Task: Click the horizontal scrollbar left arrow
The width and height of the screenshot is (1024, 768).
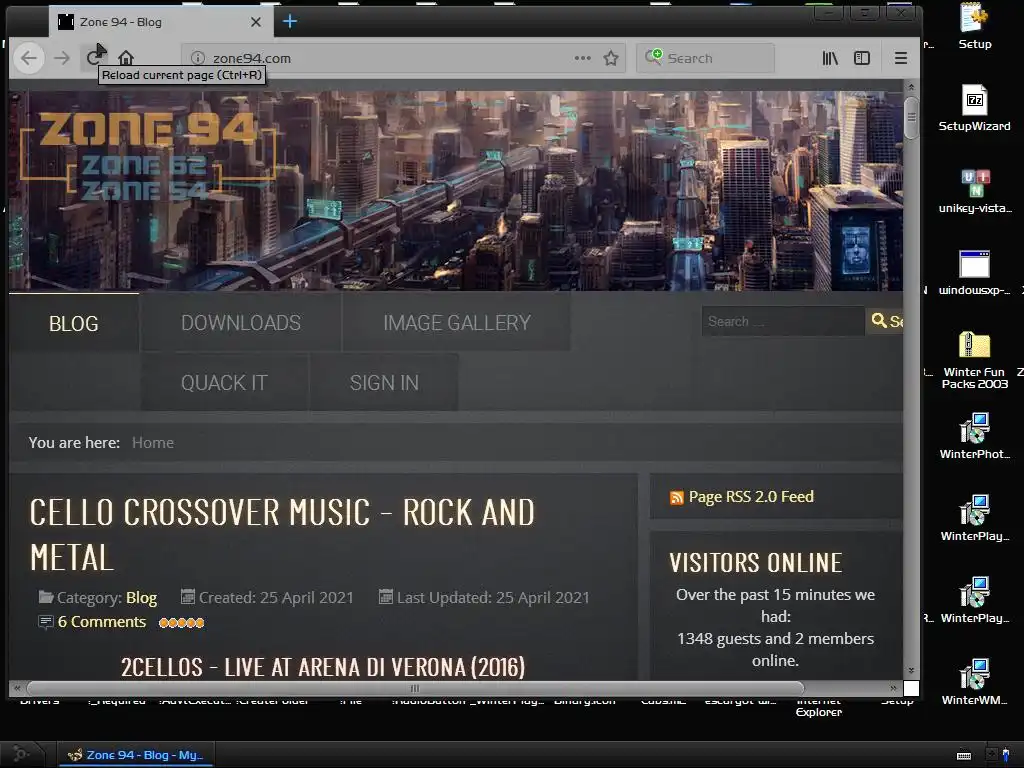Action: pos(17,688)
